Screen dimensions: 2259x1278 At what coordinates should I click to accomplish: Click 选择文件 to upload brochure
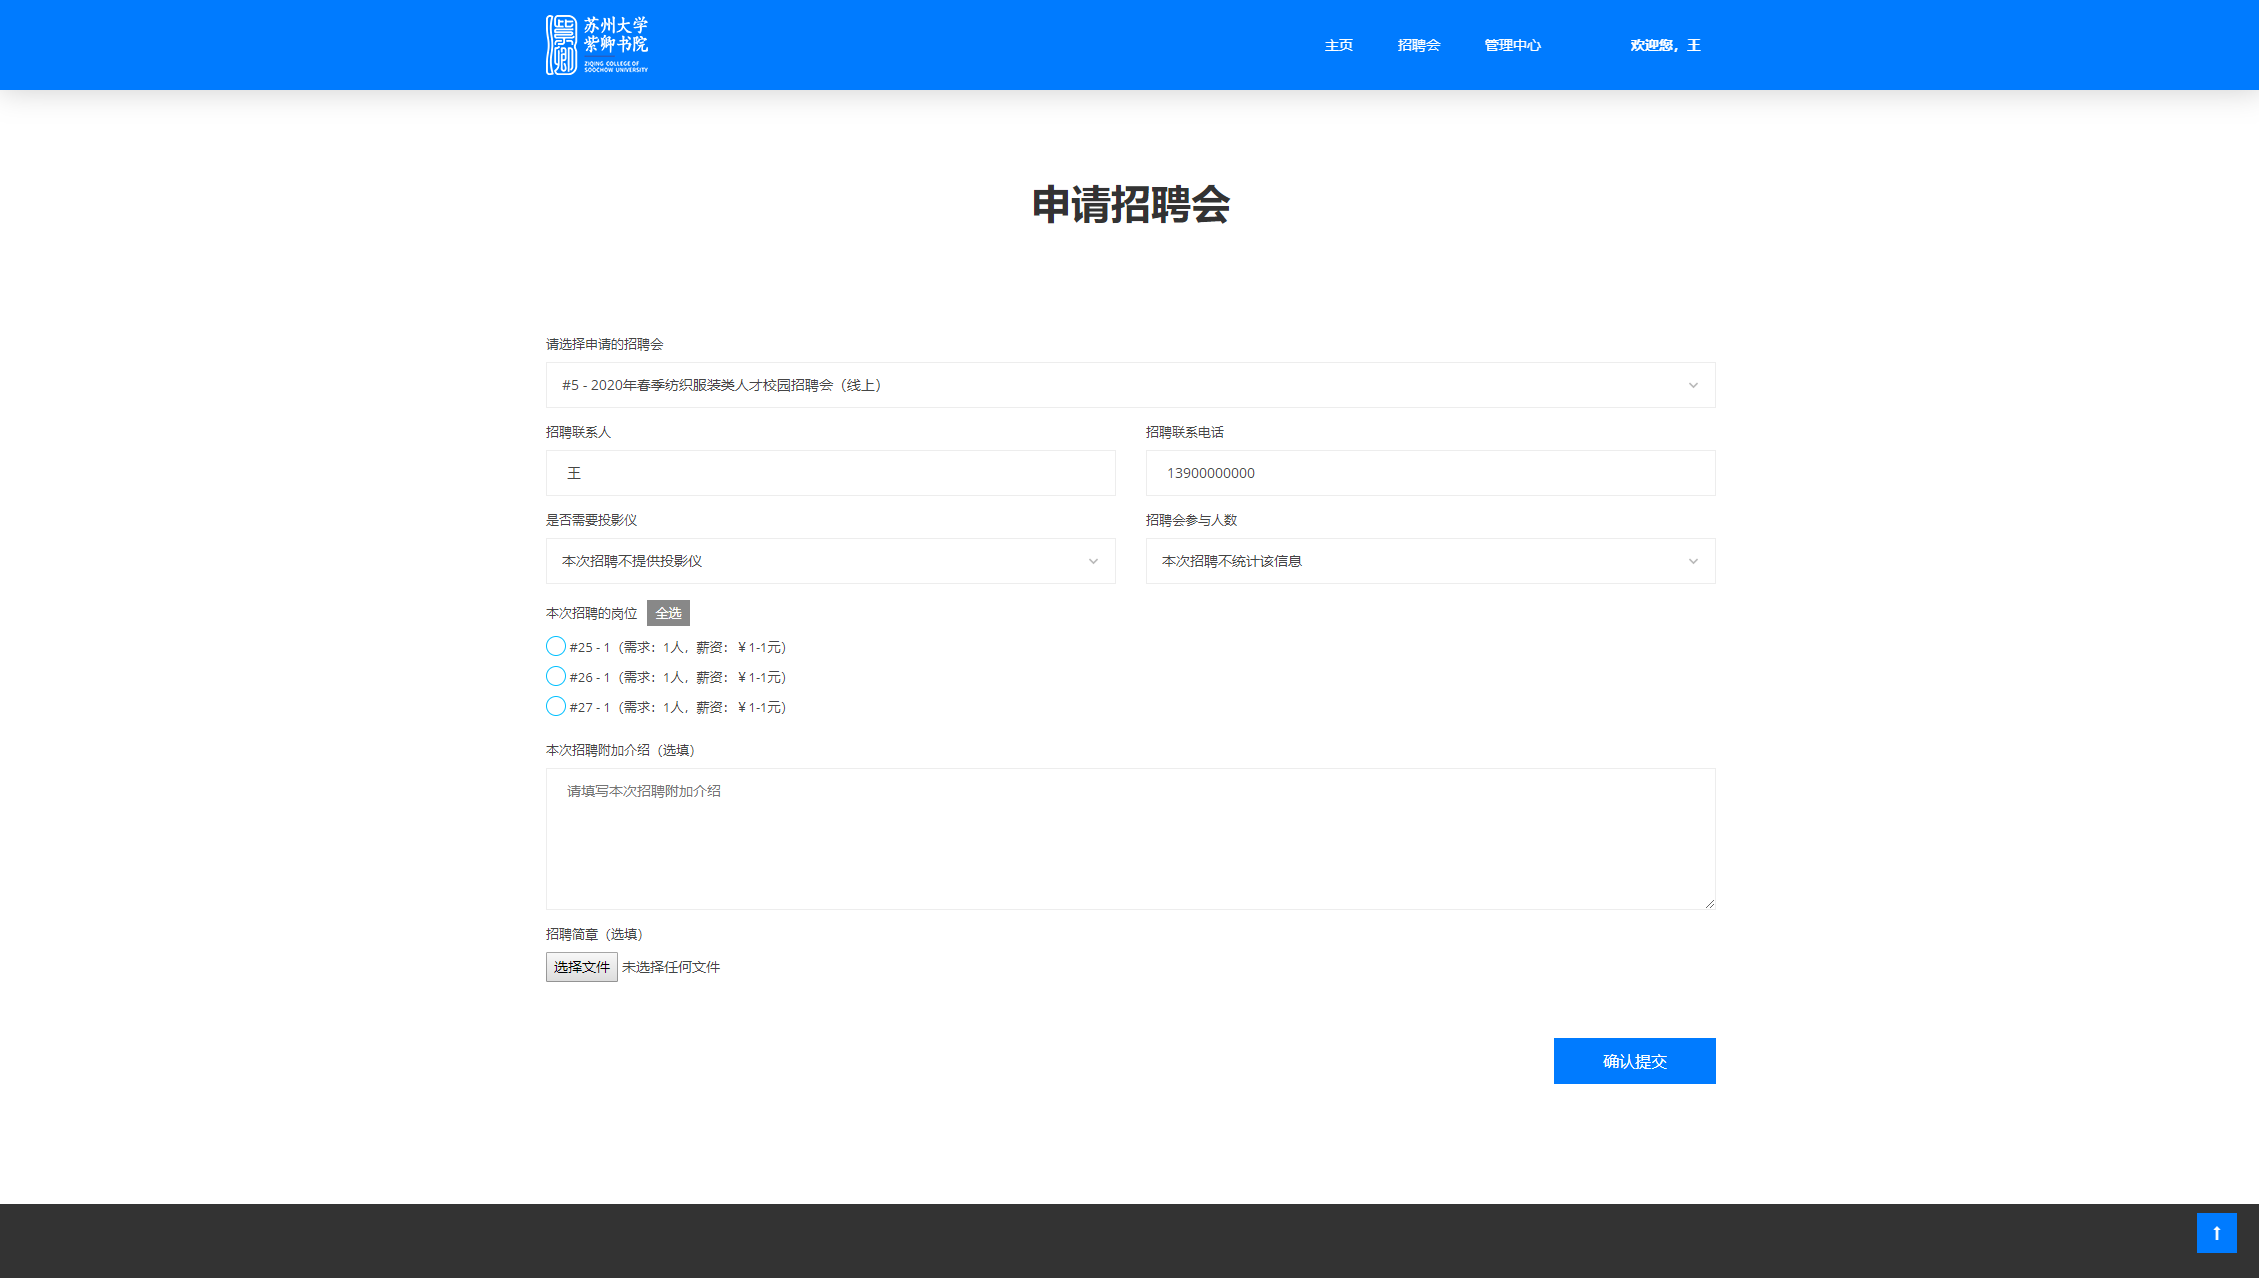581,967
